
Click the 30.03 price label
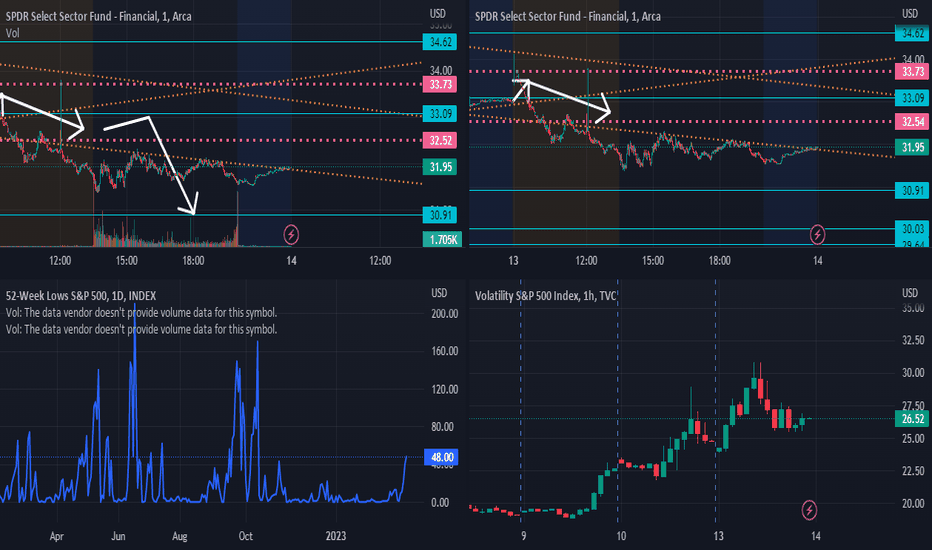point(912,228)
